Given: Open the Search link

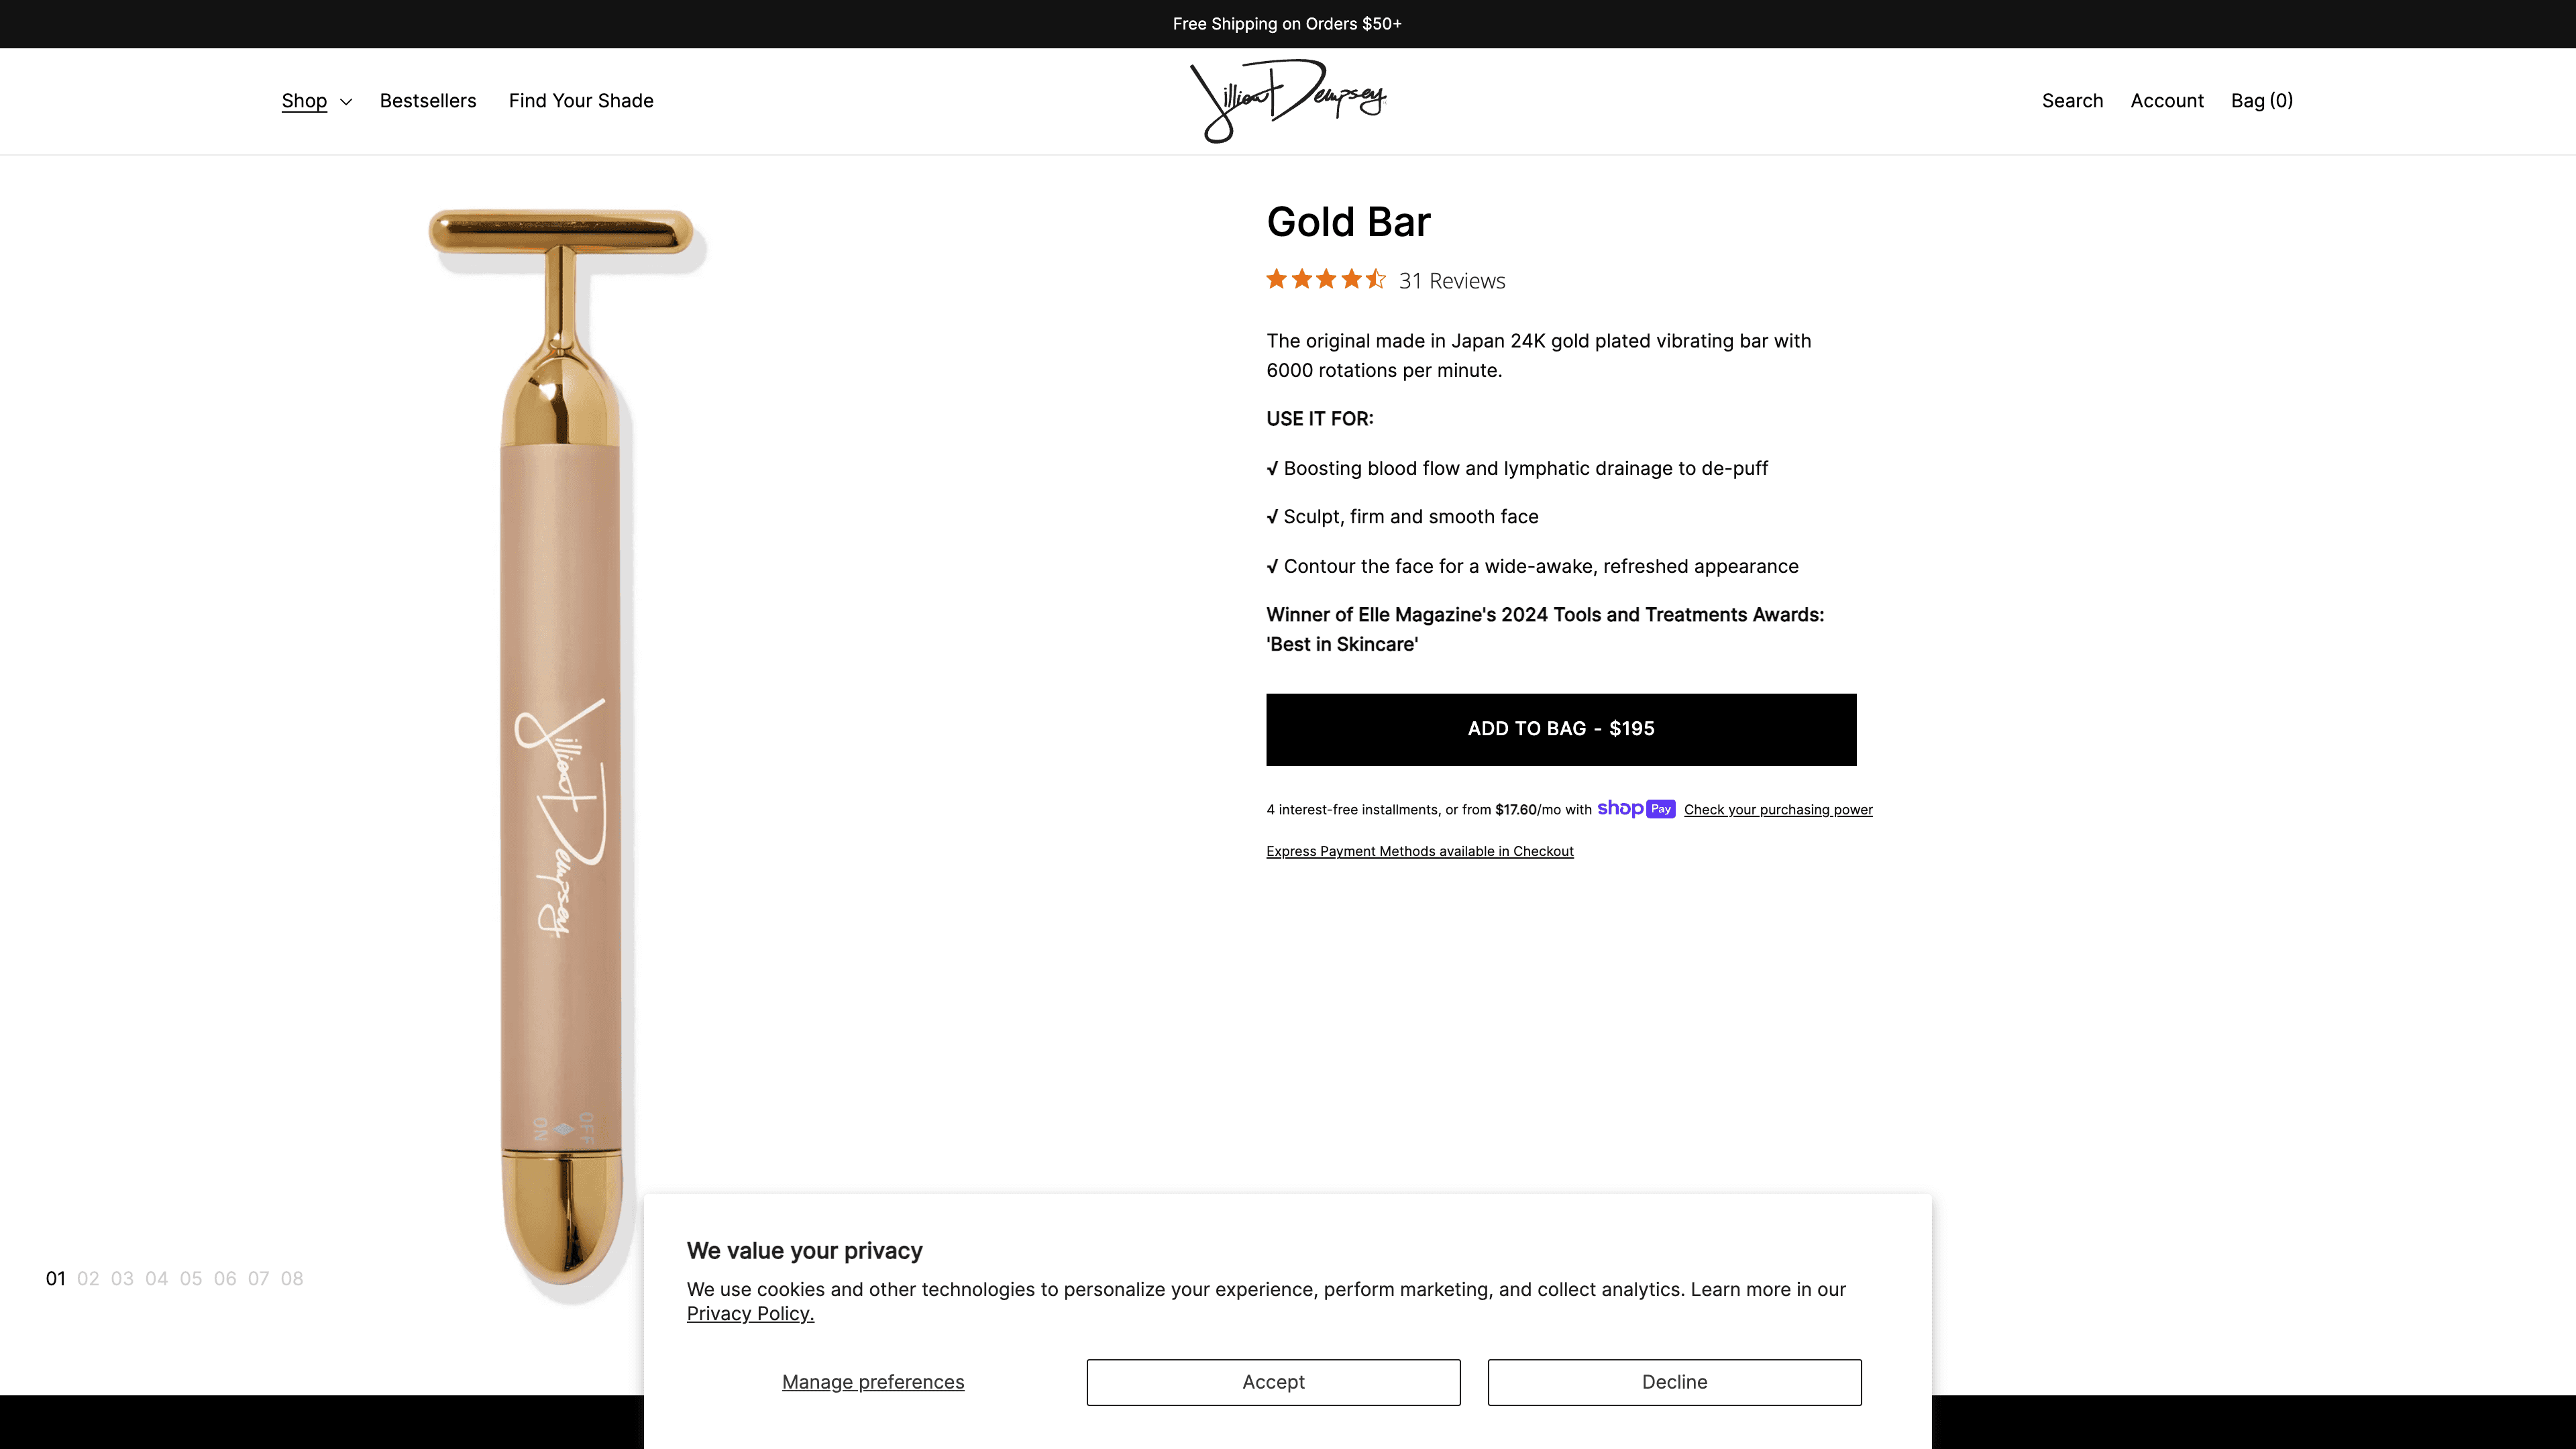Looking at the screenshot, I should click(2072, 101).
